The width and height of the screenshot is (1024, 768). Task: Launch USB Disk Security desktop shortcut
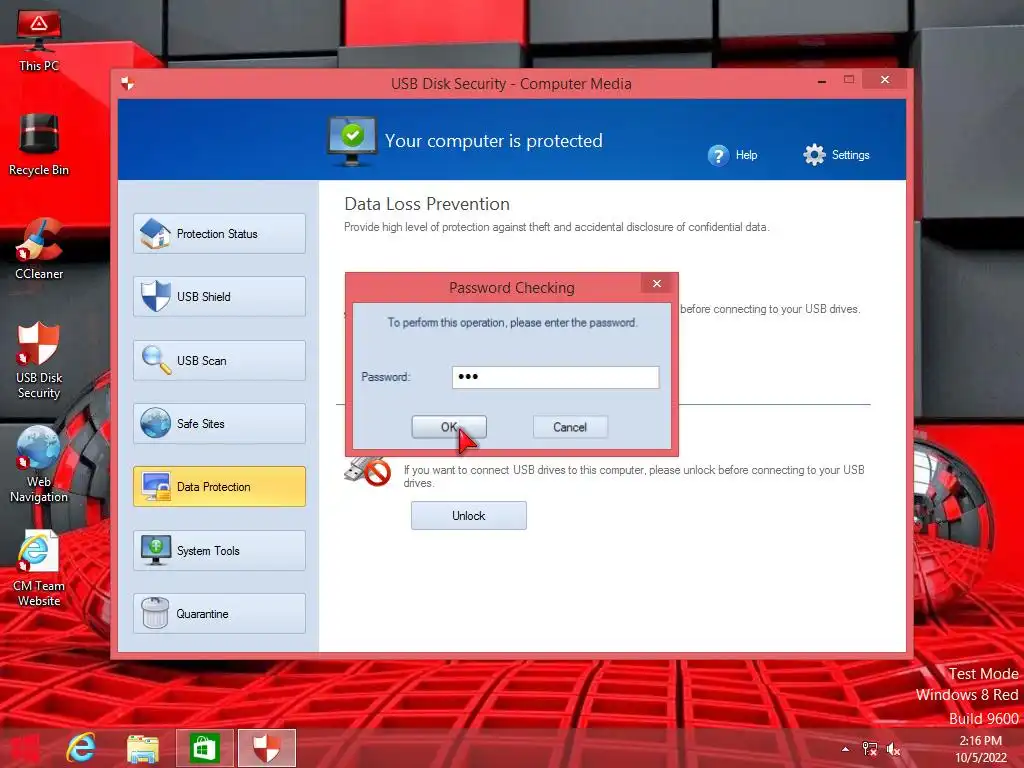[x=39, y=360]
